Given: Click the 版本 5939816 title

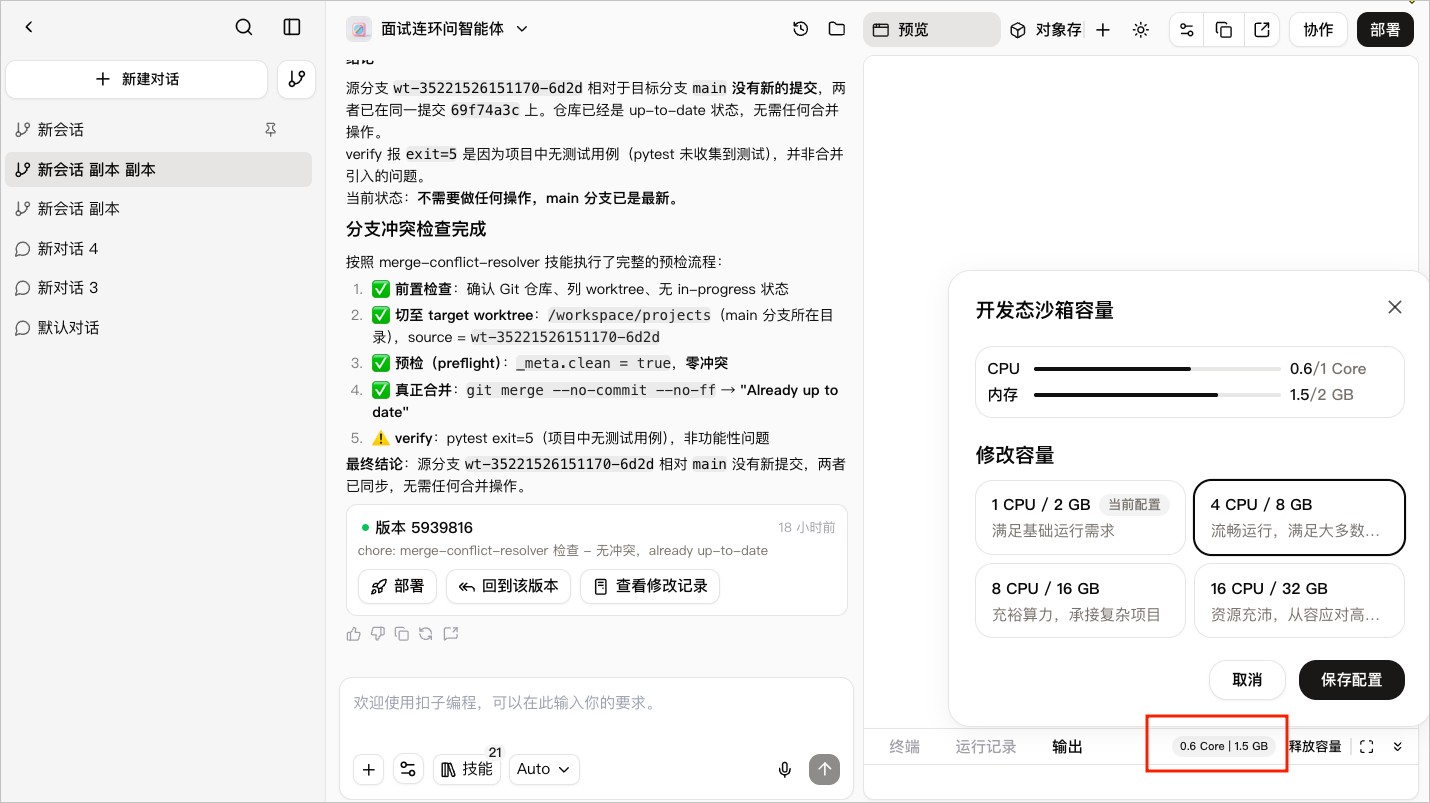Looking at the screenshot, I should point(424,528).
